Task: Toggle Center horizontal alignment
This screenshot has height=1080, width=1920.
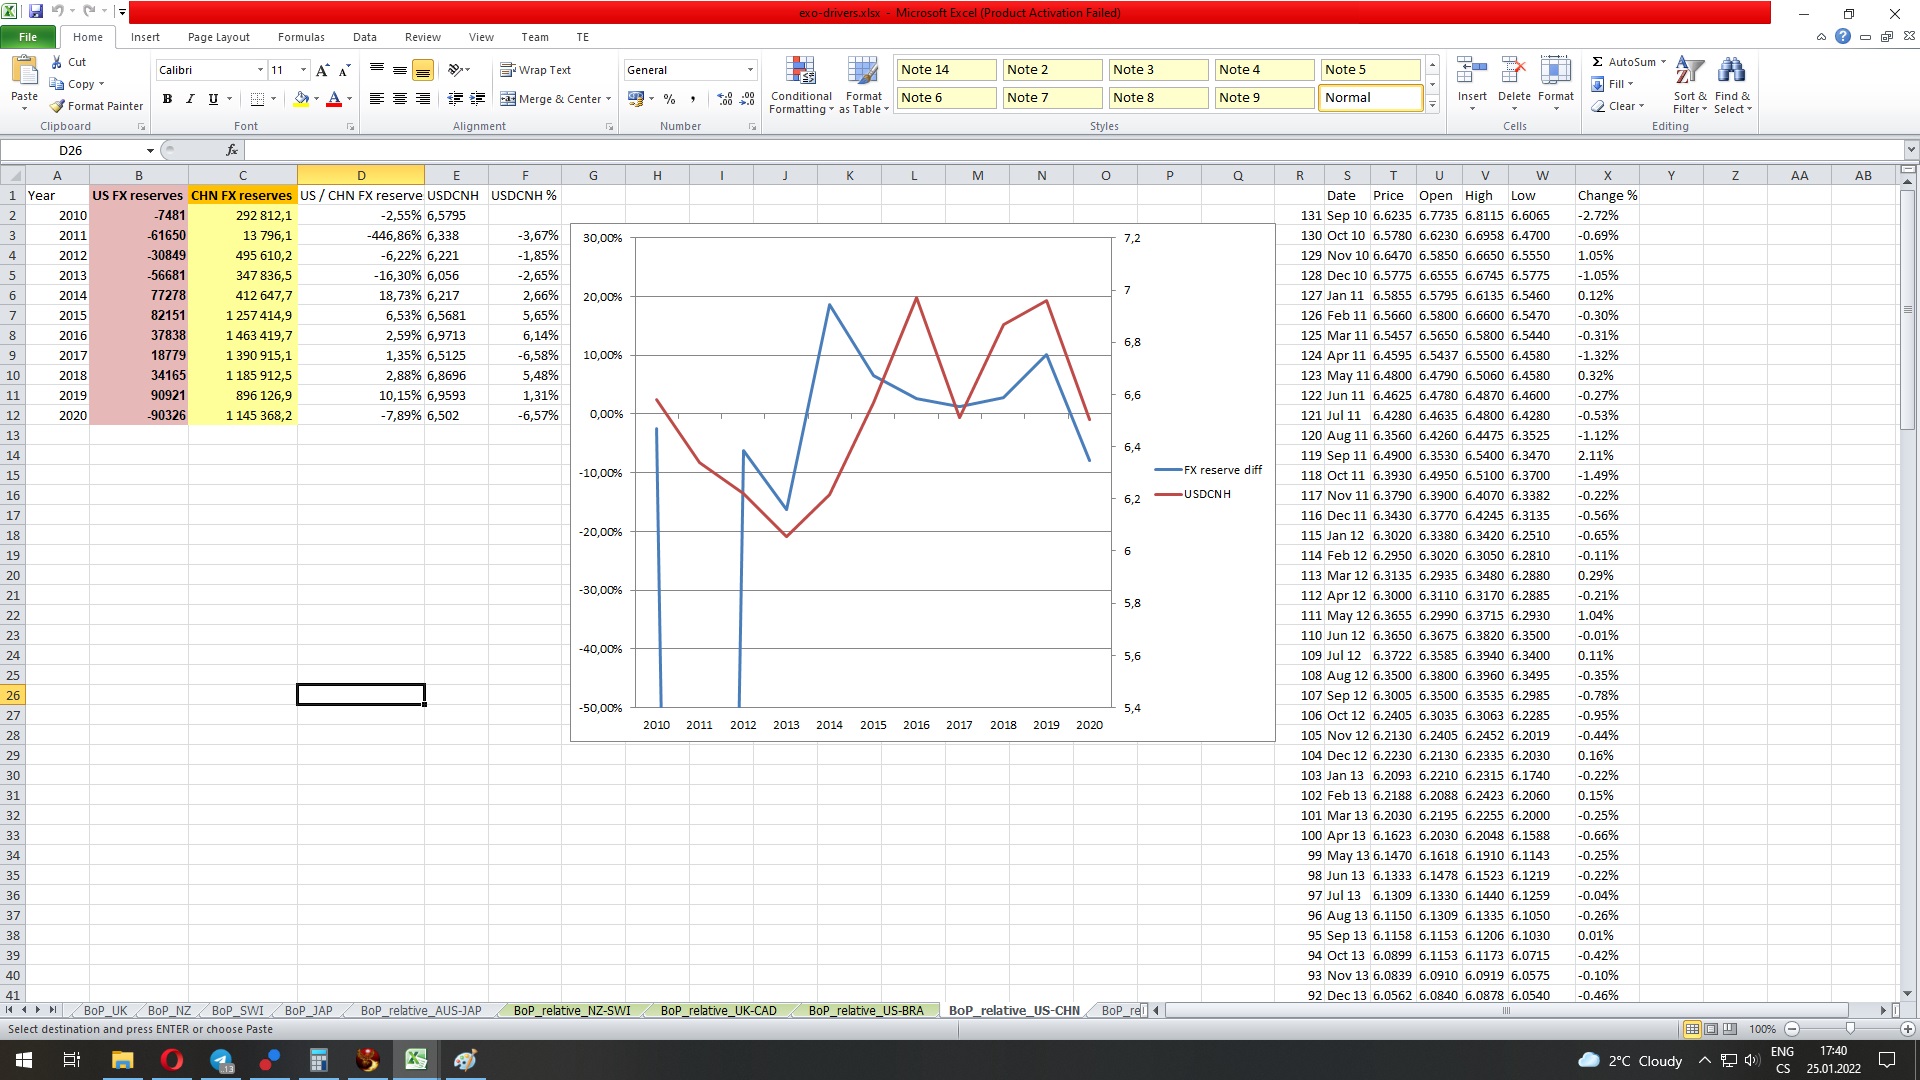Action: click(400, 99)
